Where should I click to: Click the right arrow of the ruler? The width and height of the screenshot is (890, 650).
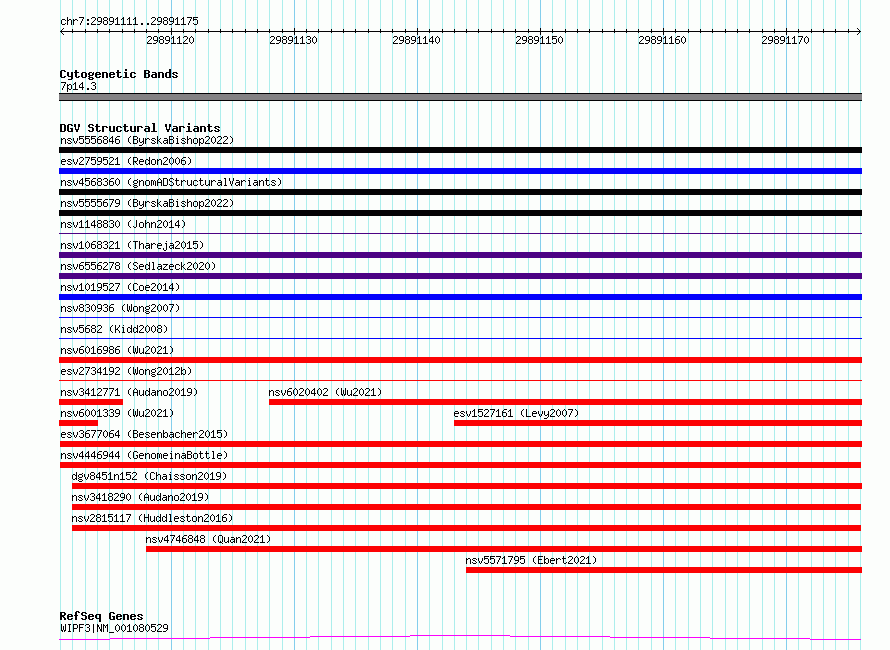click(x=858, y=31)
